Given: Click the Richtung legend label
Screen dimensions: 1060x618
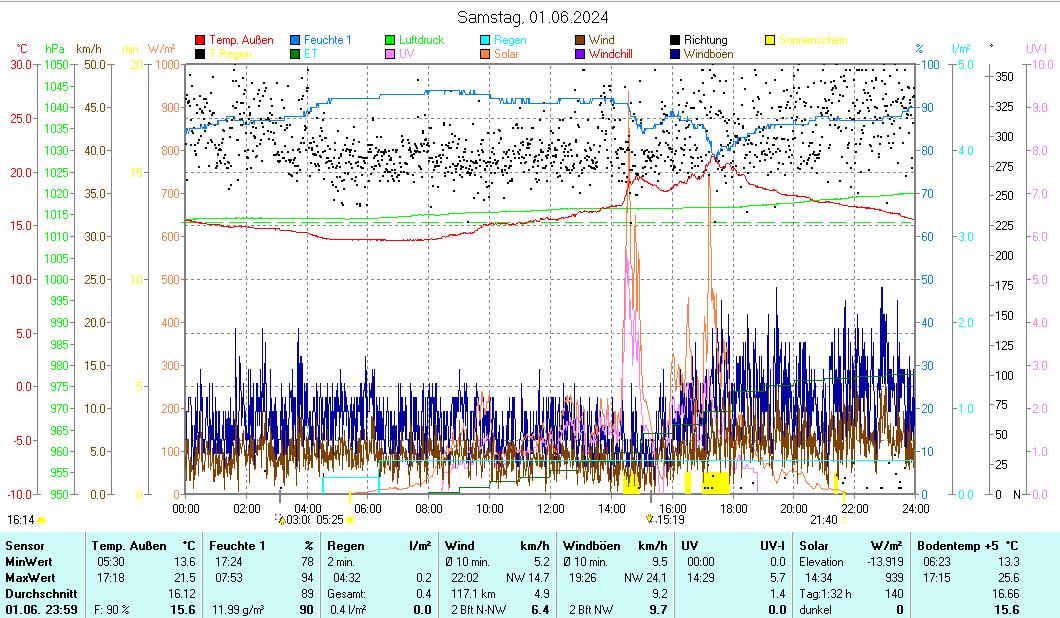Looking at the screenshot, I should [705, 40].
